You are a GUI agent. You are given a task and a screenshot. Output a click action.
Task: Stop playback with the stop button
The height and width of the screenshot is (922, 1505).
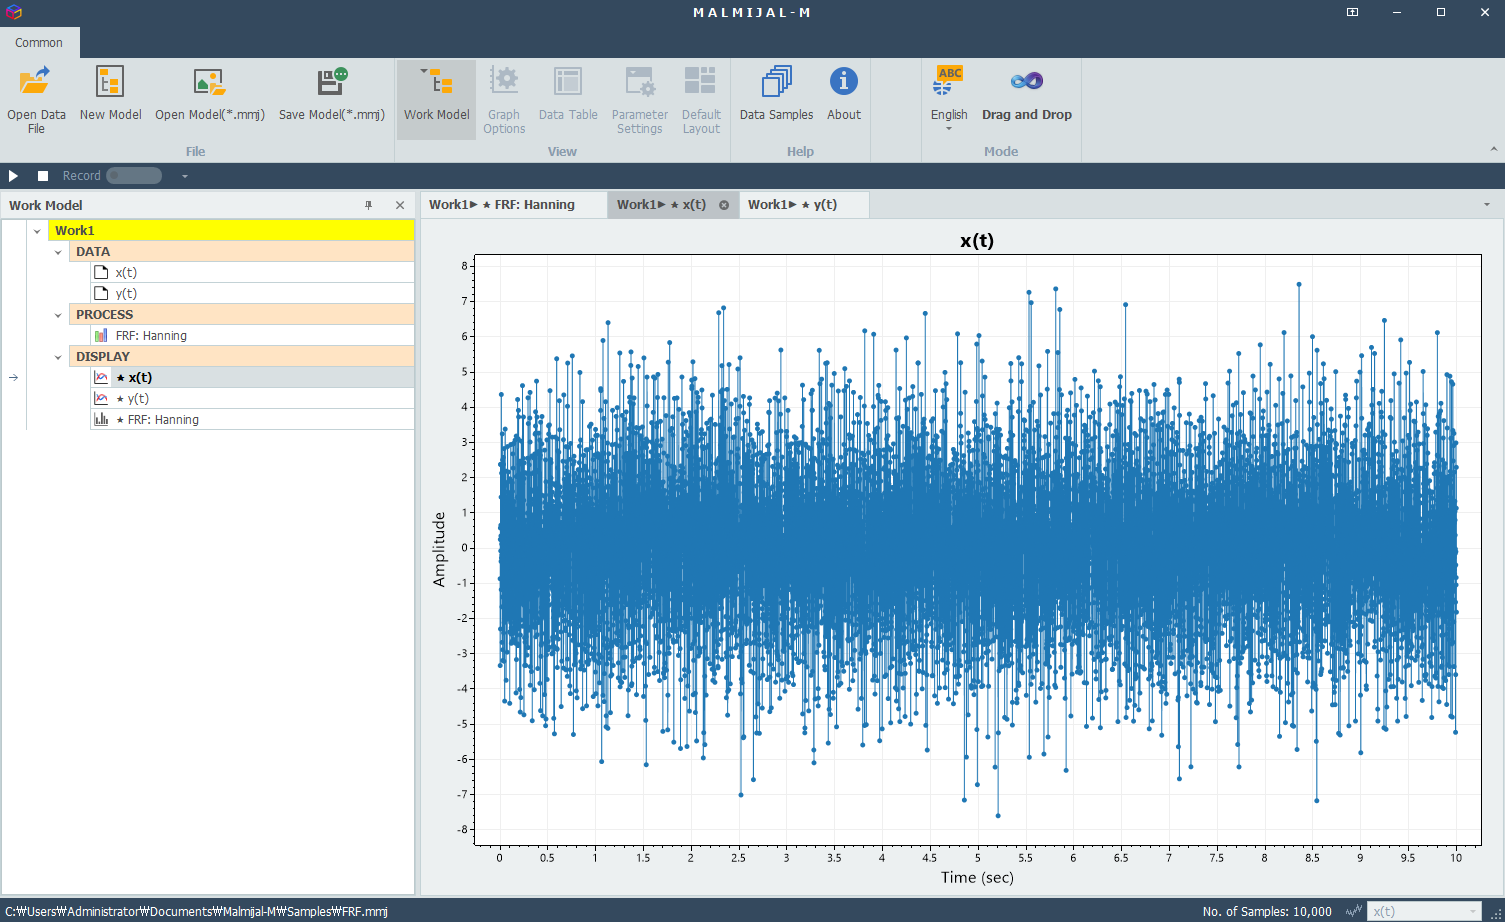pyautogui.click(x=43, y=176)
